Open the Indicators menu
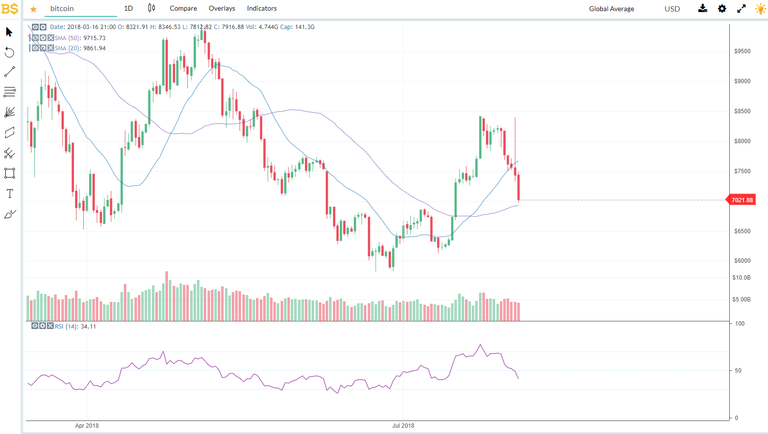Screen dimensions: 768x434 [x=262, y=8]
